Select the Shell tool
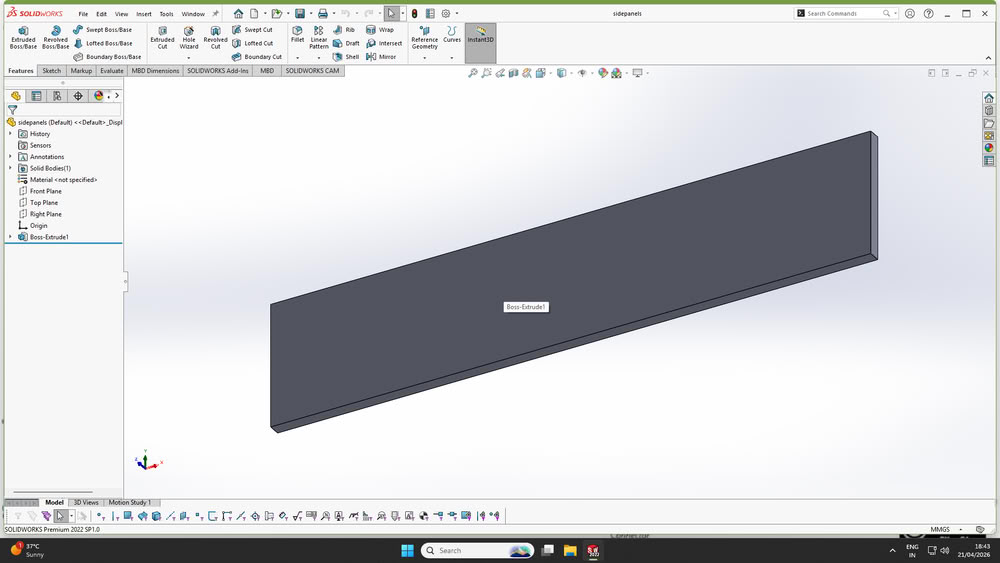This screenshot has width=1000, height=563. coord(346,57)
